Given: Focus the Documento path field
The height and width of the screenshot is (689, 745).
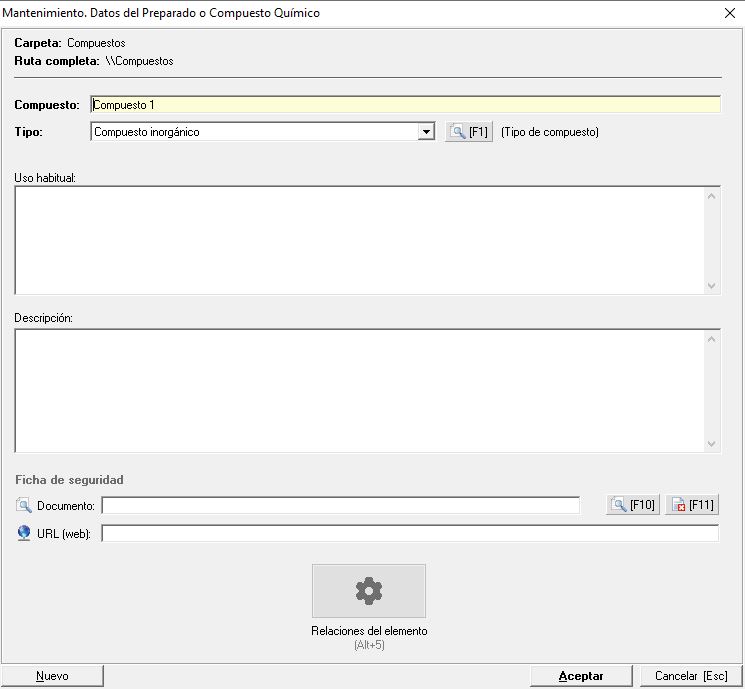Looking at the screenshot, I should coord(340,505).
